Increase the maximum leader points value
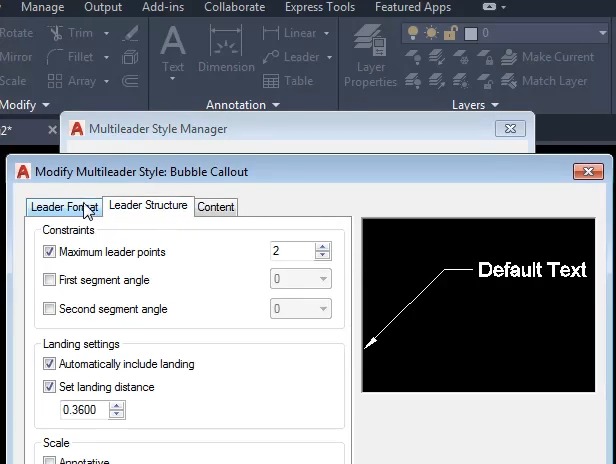Image resolution: width=616 pixels, height=464 pixels. [323, 247]
